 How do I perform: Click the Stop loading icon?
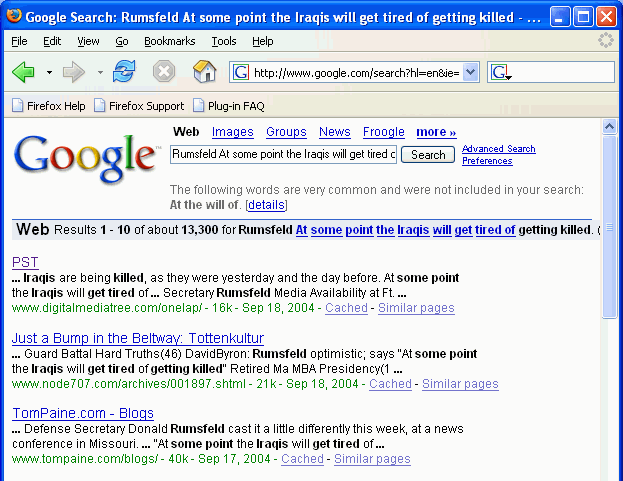tap(164, 72)
